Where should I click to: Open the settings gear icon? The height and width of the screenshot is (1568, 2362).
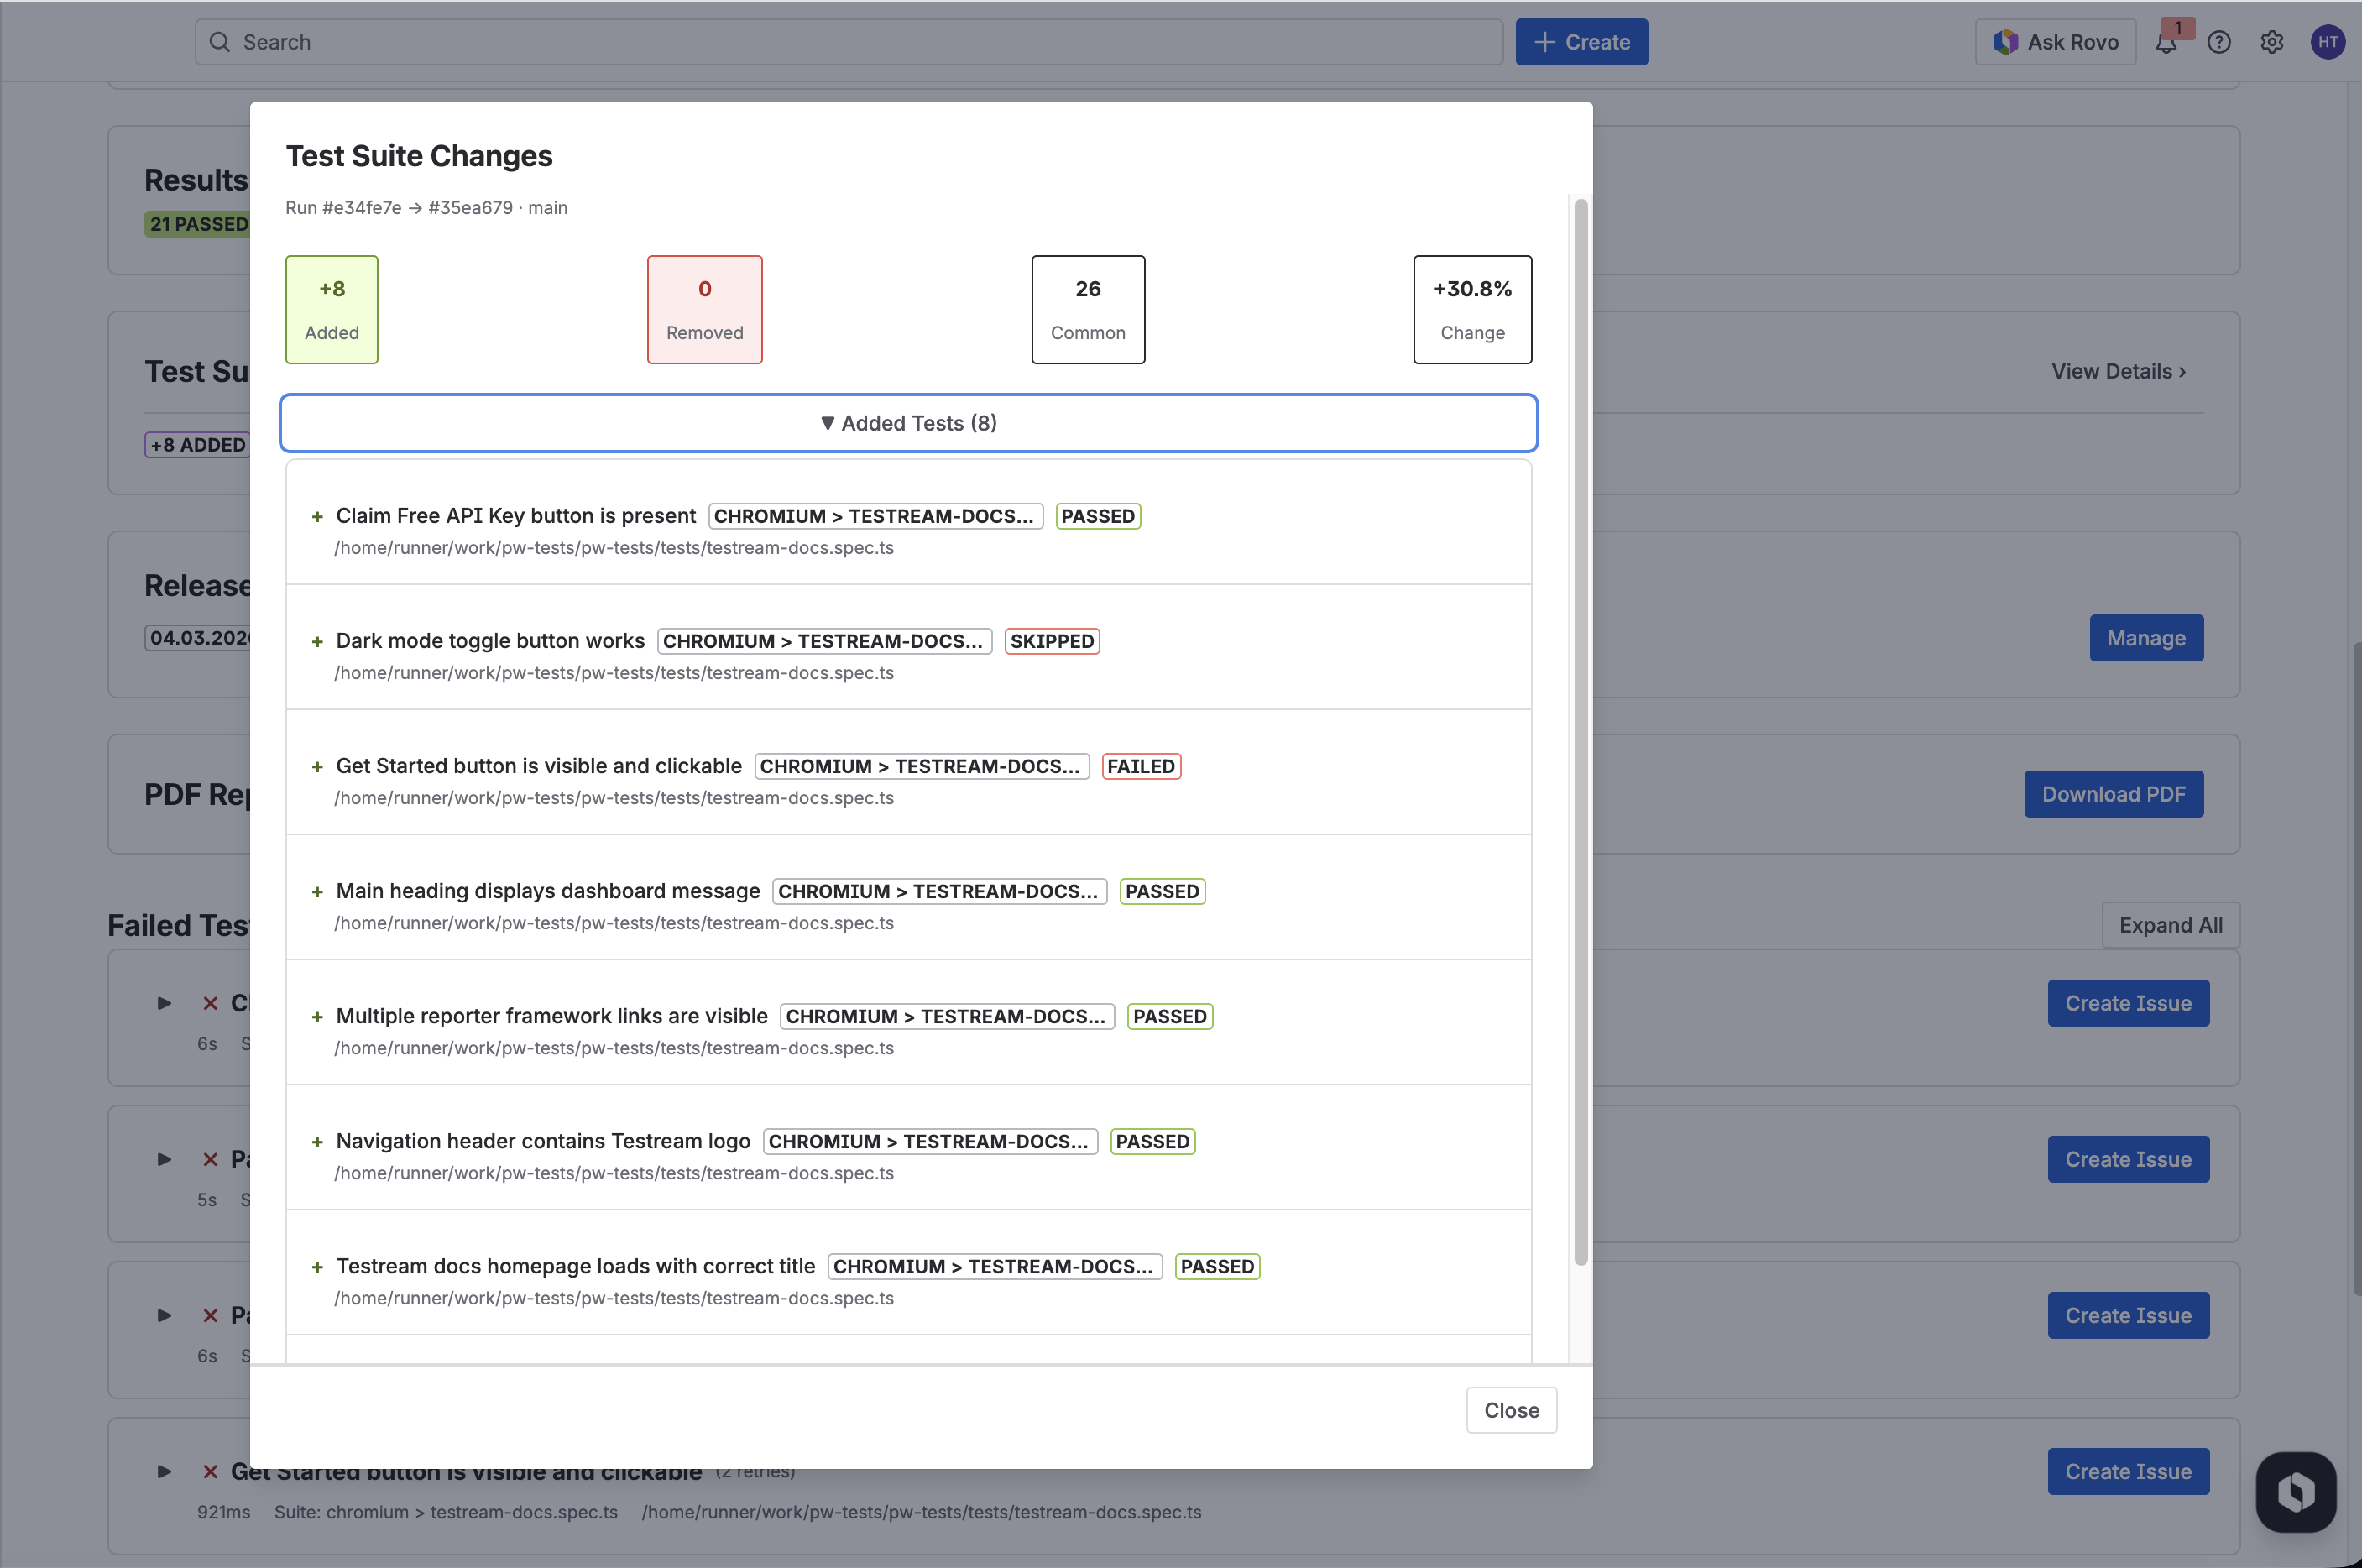click(x=2272, y=42)
